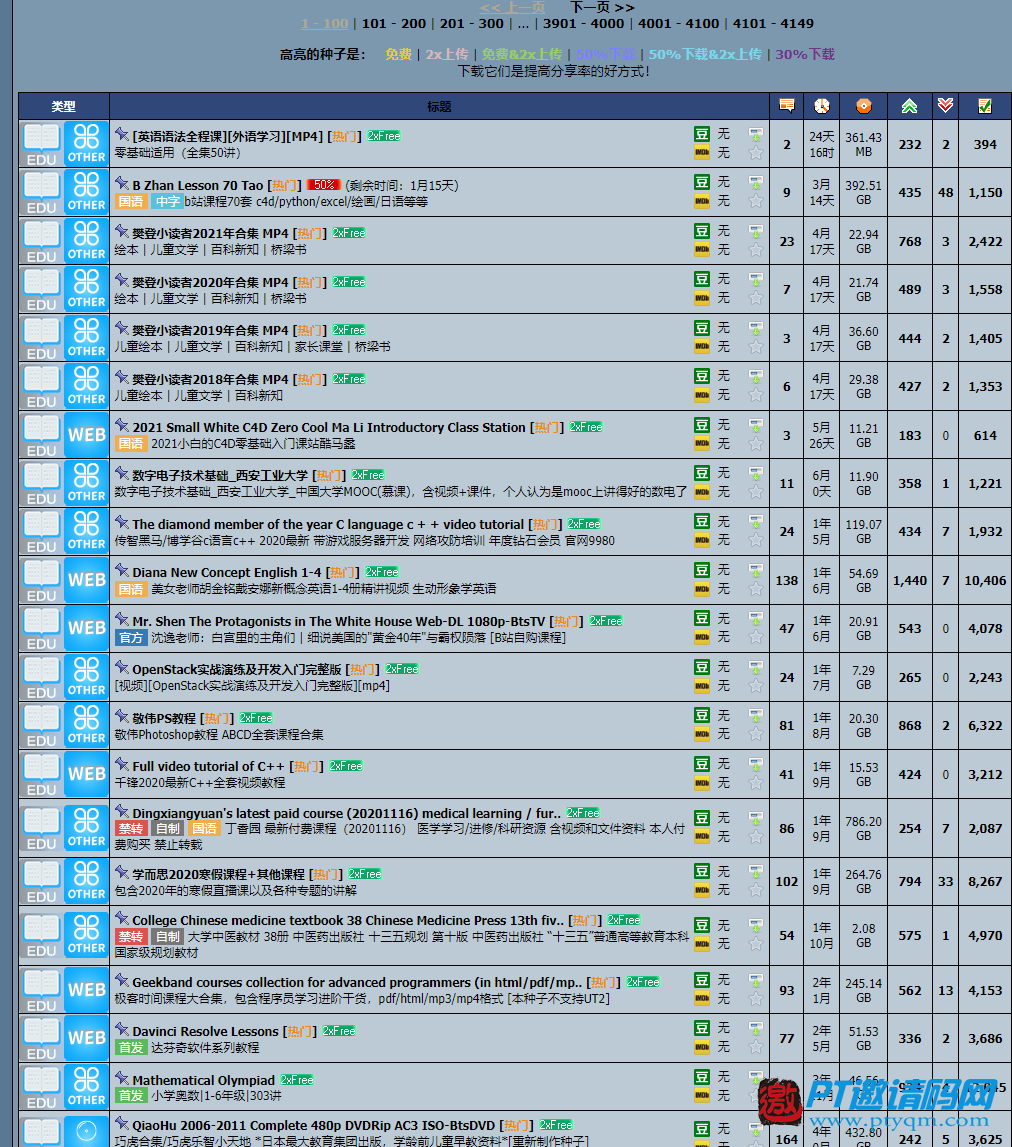1012x1147 pixels.
Task: Open Douban icon for B Zhan Lesson 70 Tao
Action: tap(702, 182)
